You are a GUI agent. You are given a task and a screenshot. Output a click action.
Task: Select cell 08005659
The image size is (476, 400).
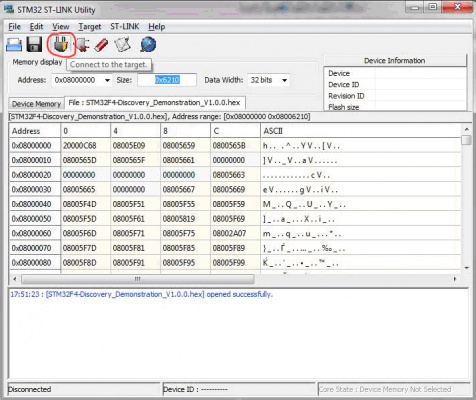pyautogui.click(x=185, y=146)
